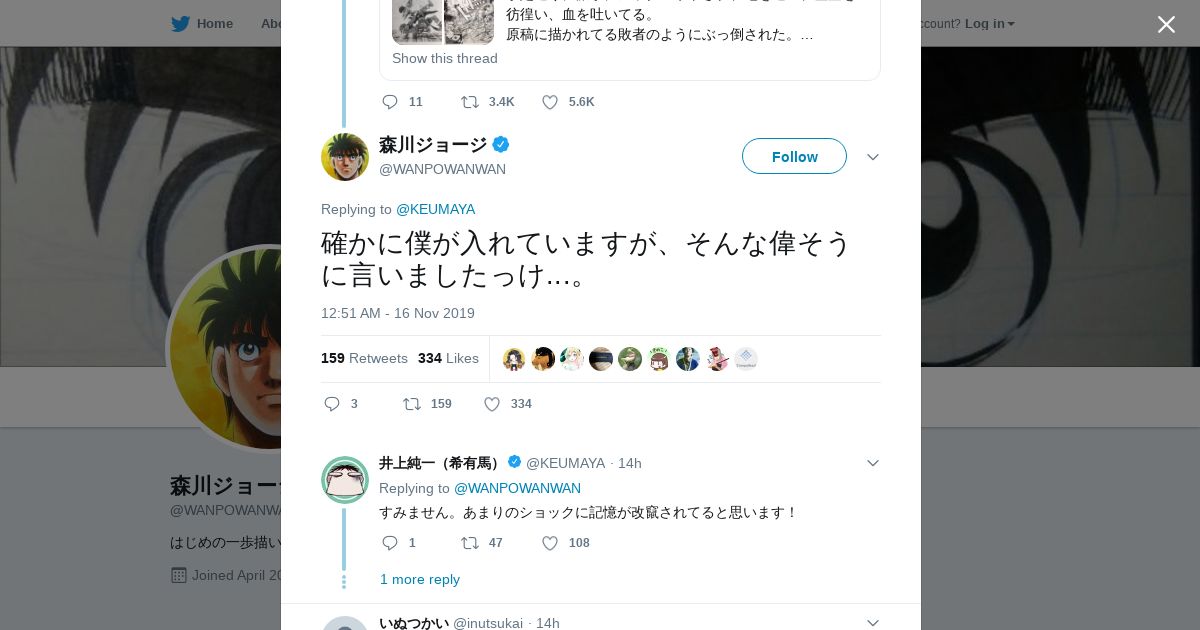1200x630 pixels.
Task: Like the quoted tweet with 5.6K likes
Action: click(550, 102)
